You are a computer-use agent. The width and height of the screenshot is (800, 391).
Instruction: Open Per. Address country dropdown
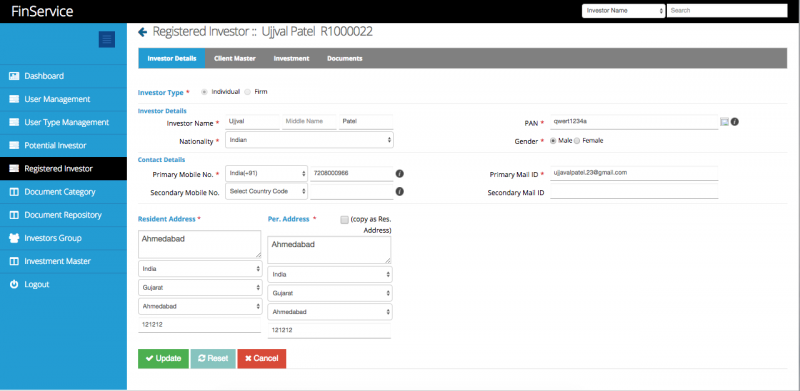tap(330, 274)
